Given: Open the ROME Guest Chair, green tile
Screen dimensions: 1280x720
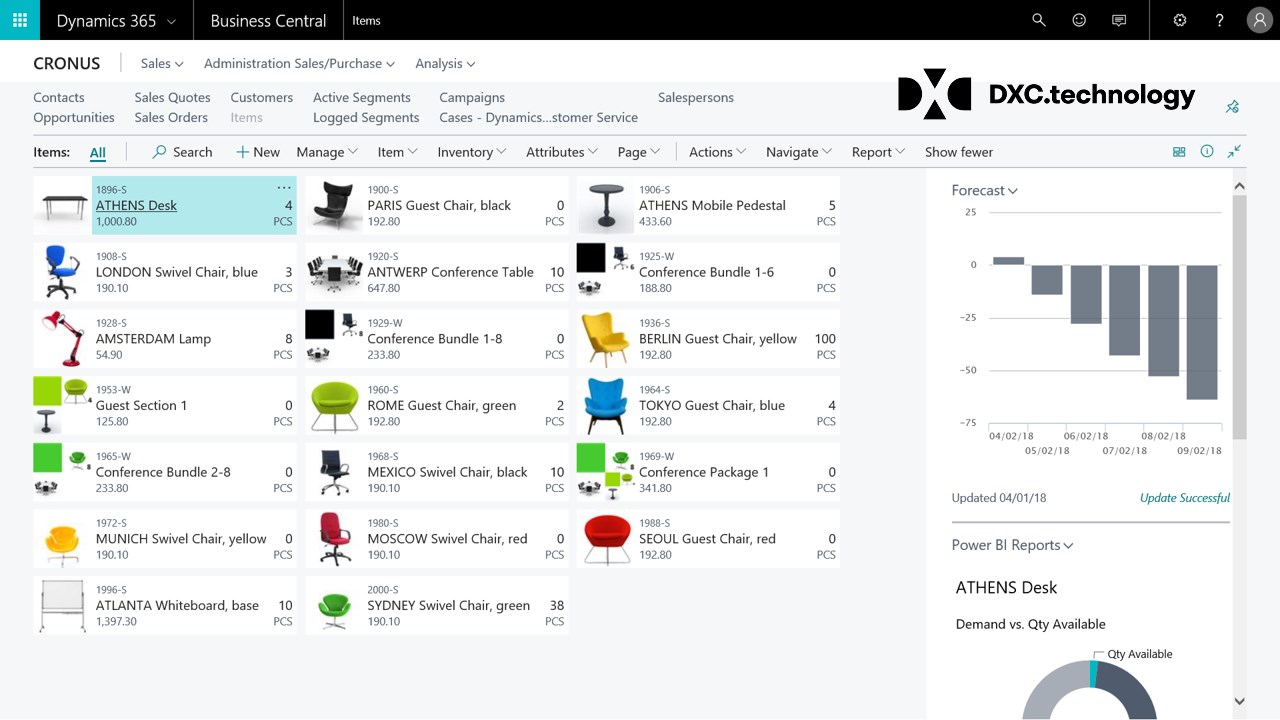Looking at the screenshot, I should pyautogui.click(x=437, y=405).
